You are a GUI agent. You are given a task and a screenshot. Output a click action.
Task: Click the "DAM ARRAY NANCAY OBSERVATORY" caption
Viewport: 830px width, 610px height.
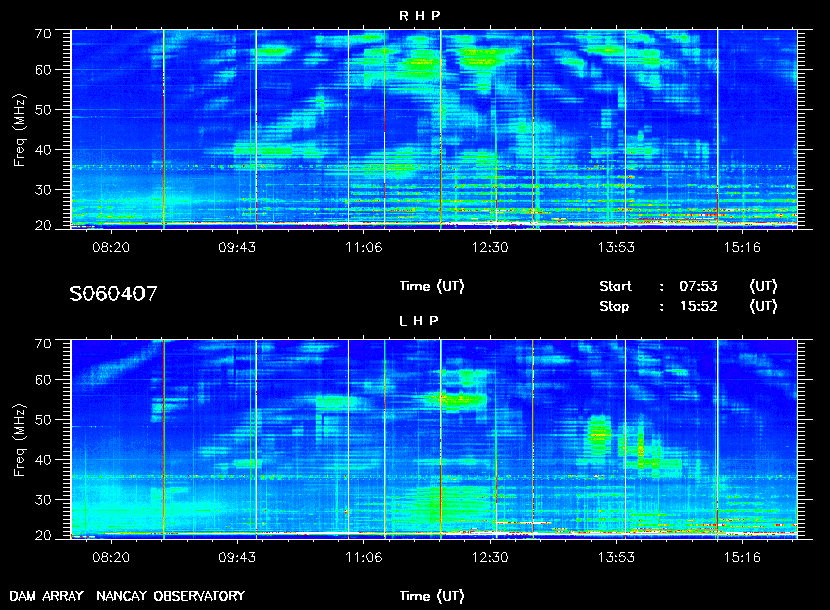(x=127, y=596)
